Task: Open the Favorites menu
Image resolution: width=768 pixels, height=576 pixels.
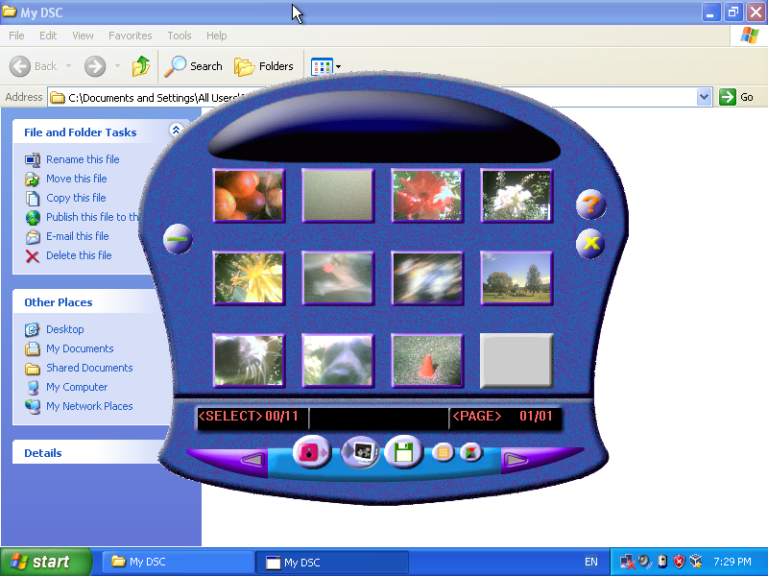Action: pos(130,36)
